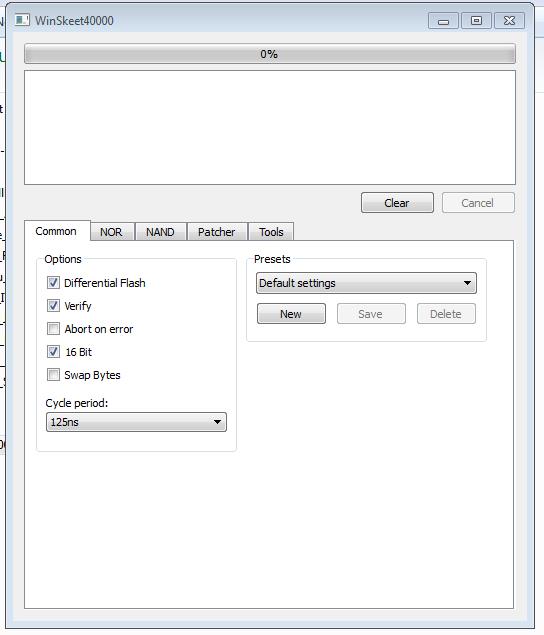The width and height of the screenshot is (544, 635).
Task: Toggle the 16 Bit checkbox
Action: [53, 352]
